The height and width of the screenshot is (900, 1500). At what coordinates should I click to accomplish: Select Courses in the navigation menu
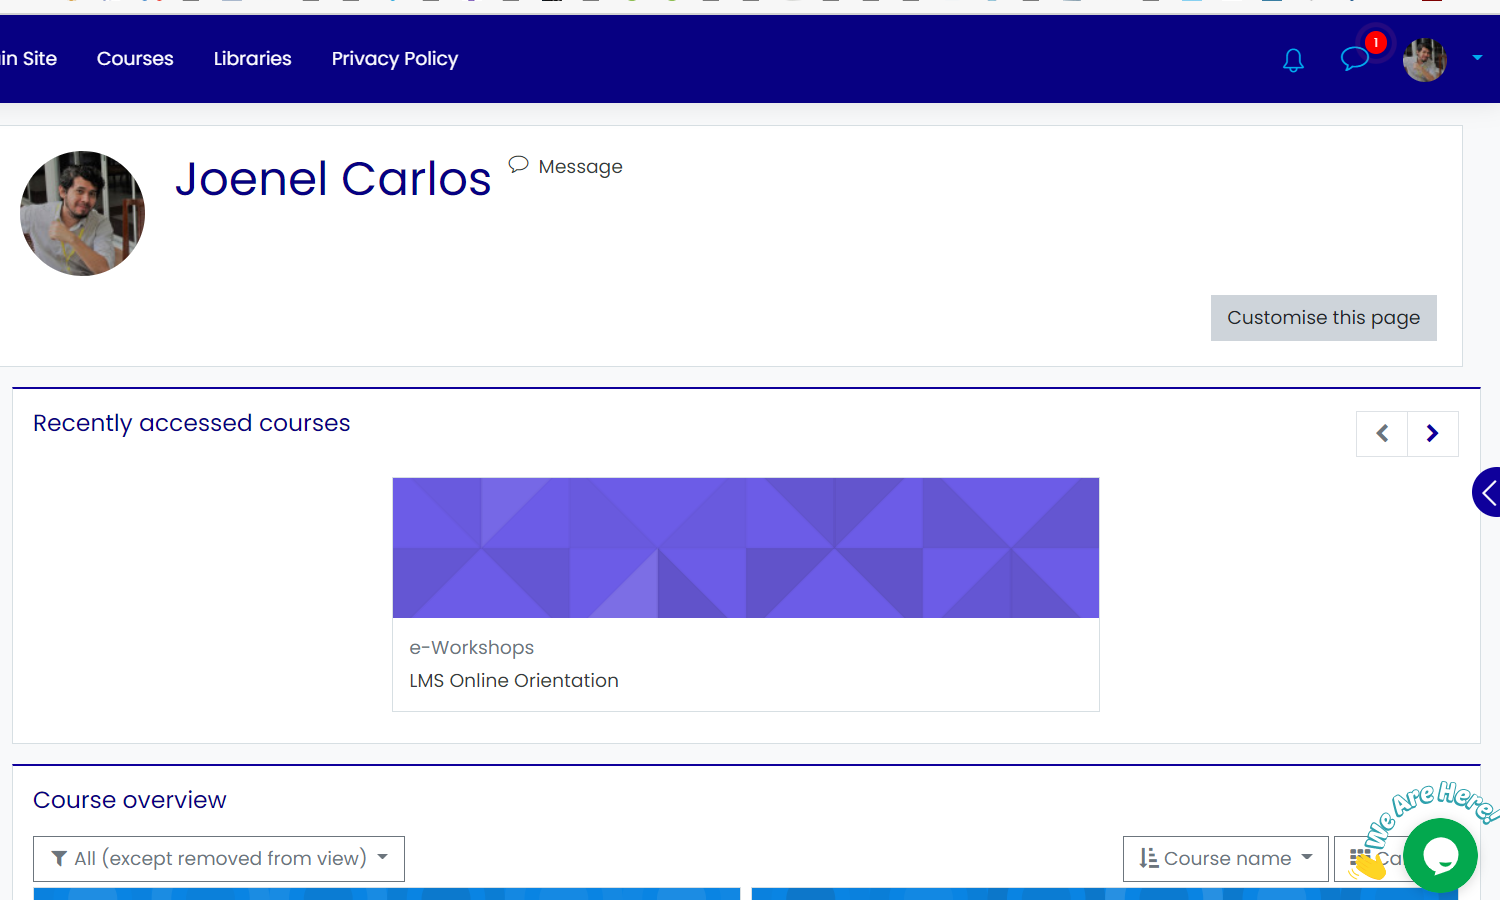pyautogui.click(x=134, y=59)
